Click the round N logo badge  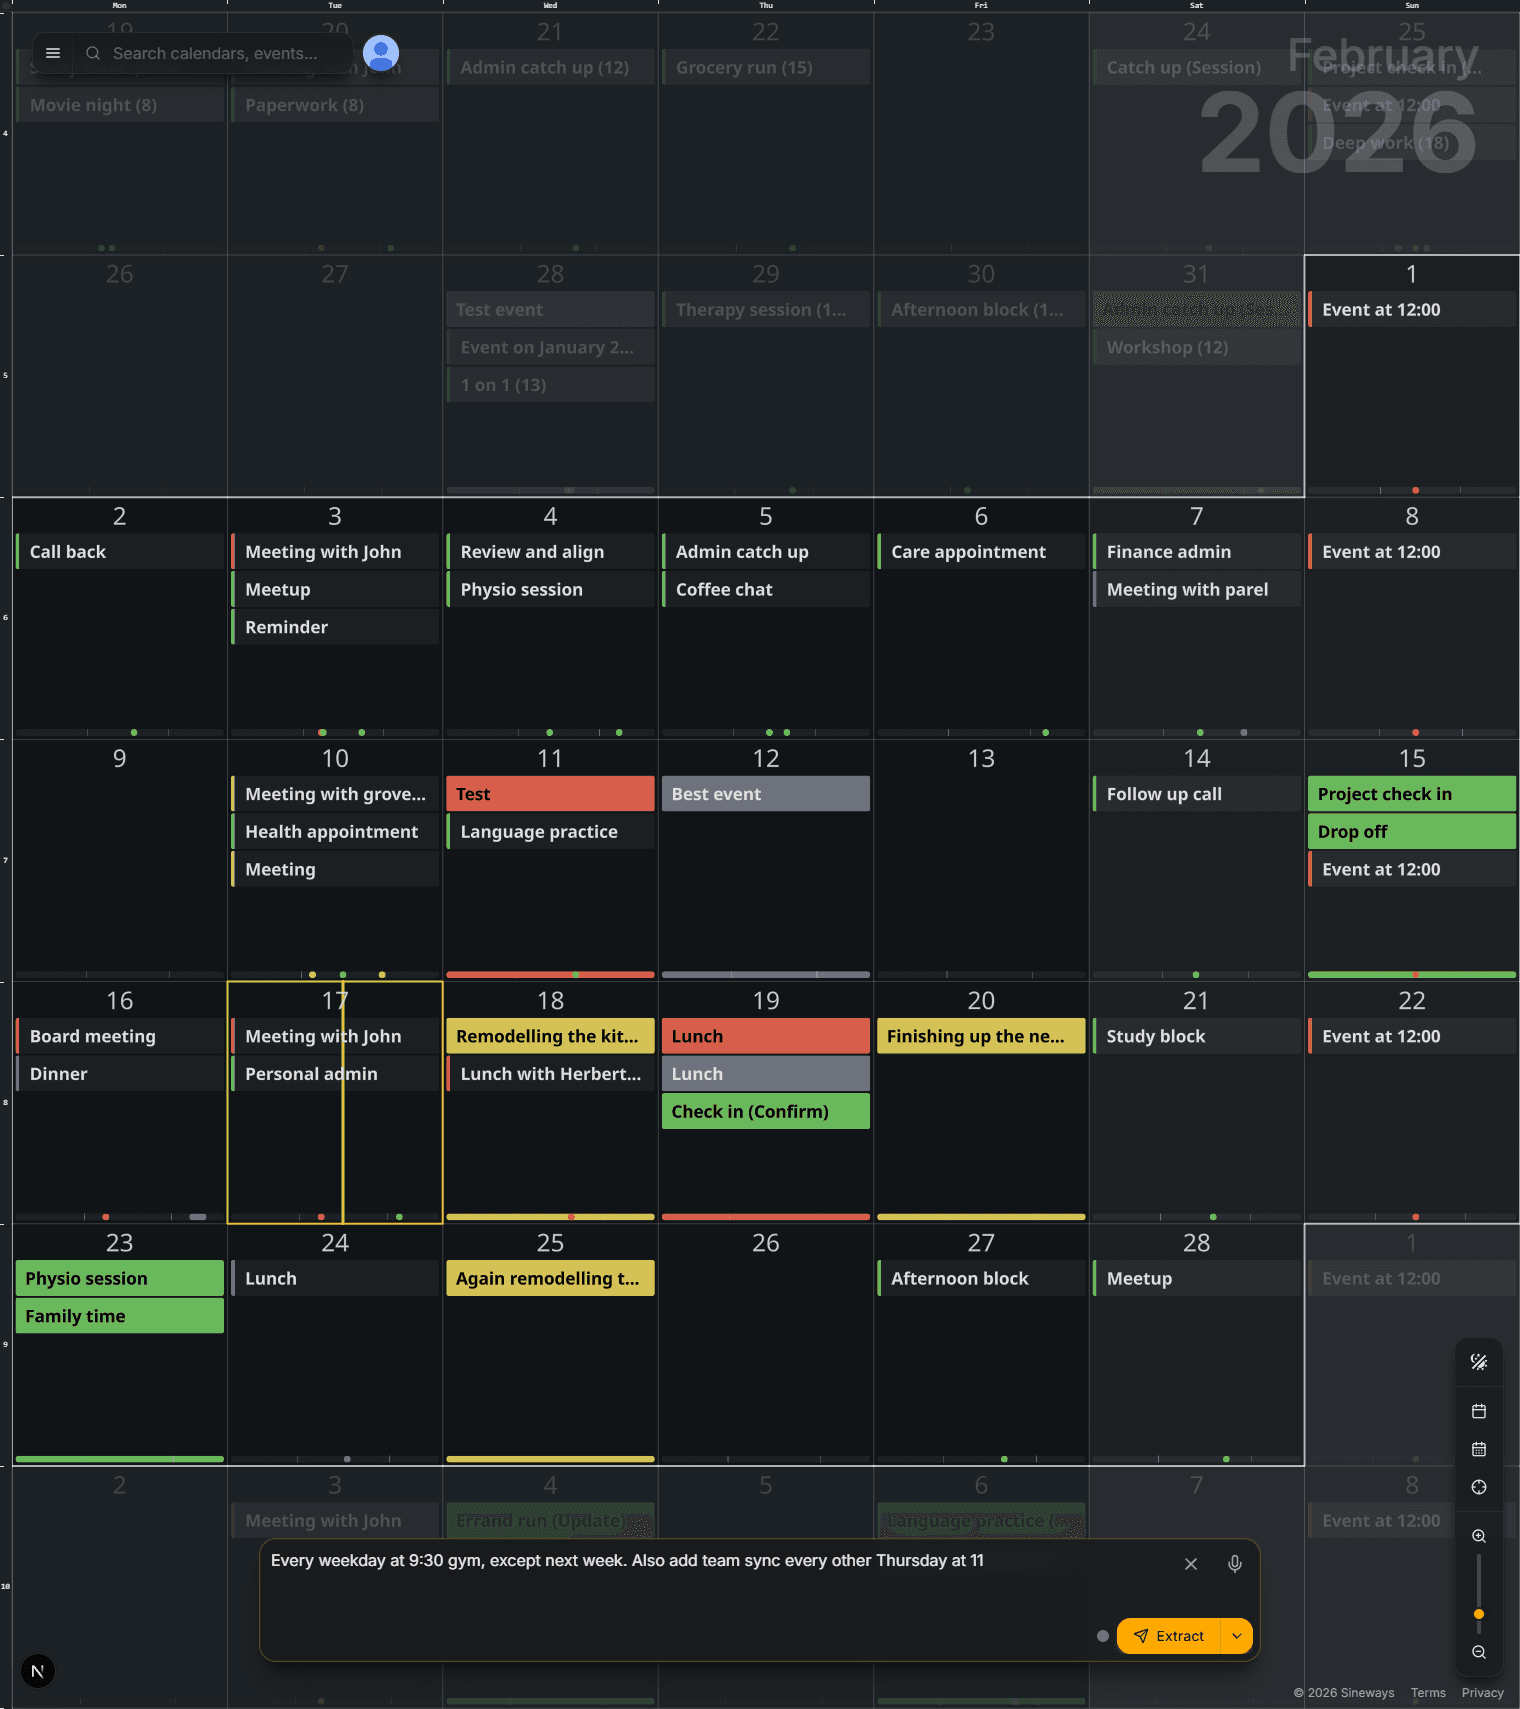(38, 1671)
